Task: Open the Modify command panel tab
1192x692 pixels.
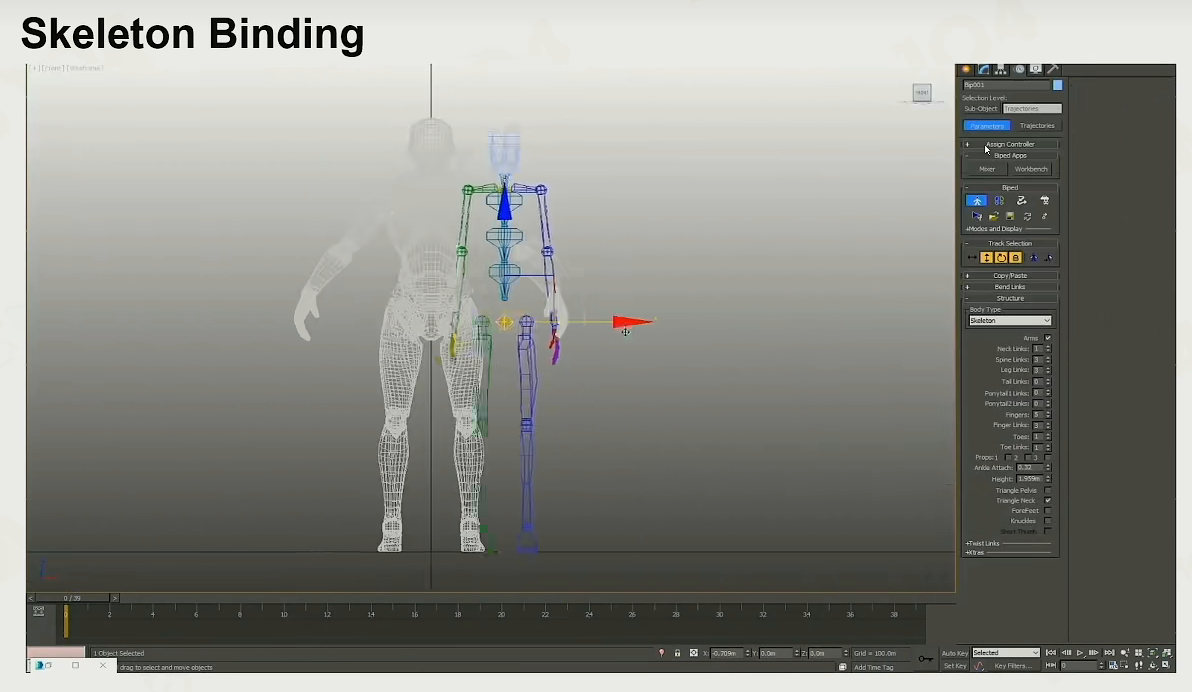Action: coord(984,69)
